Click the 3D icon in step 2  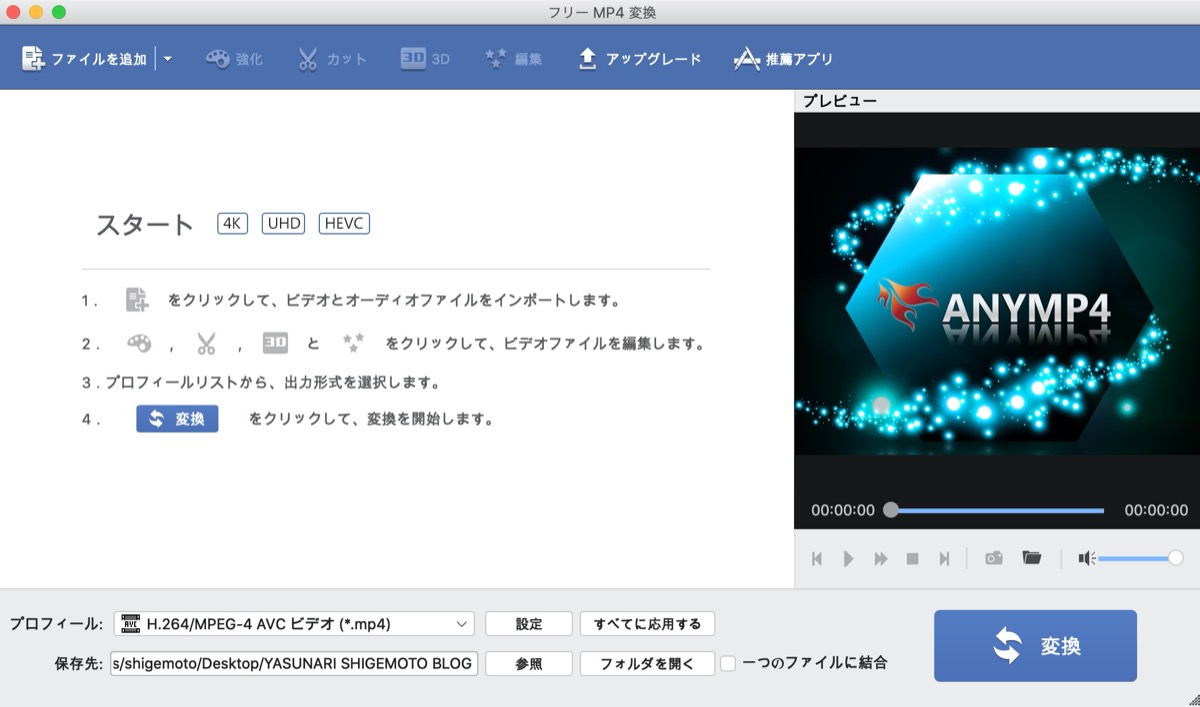(275, 343)
